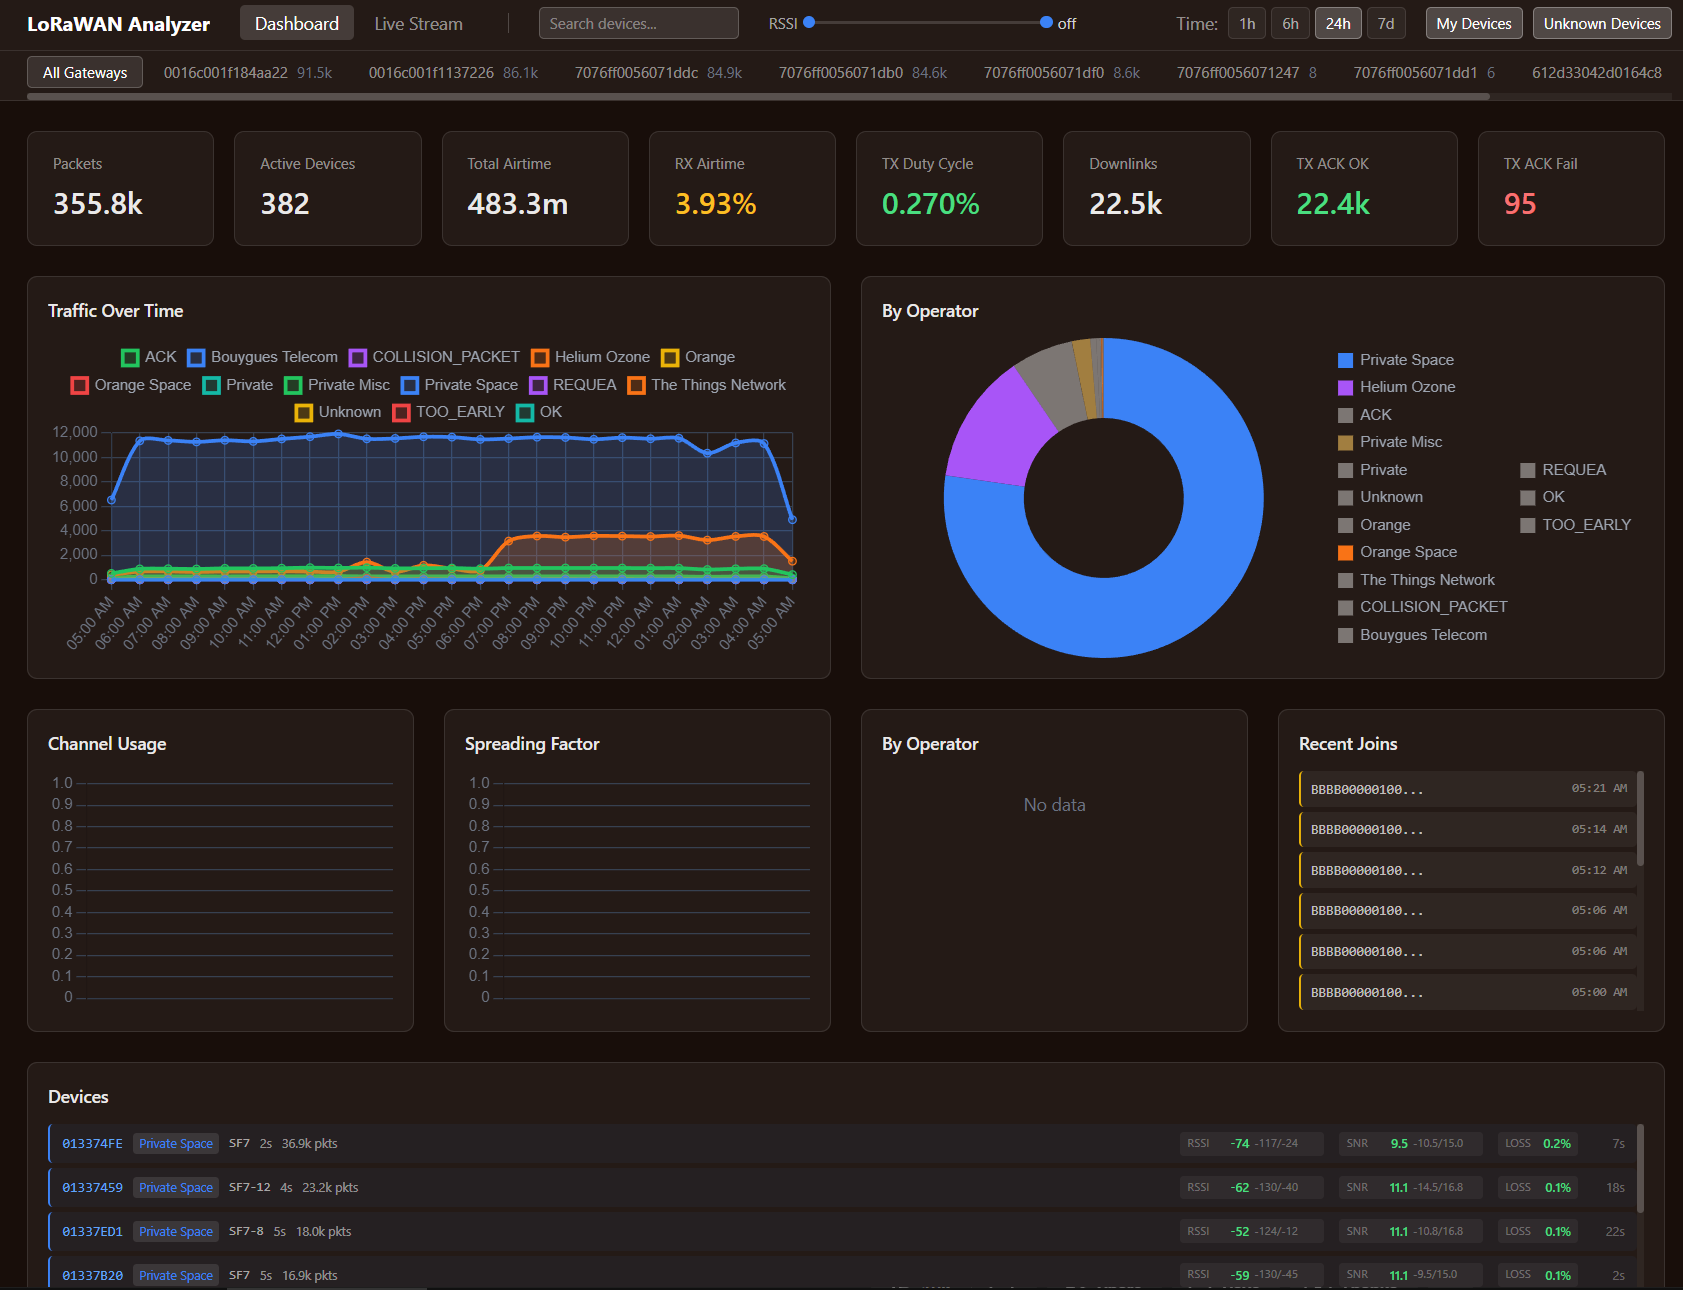Click the My Devices filter button
The image size is (1683, 1290).
click(x=1473, y=23)
